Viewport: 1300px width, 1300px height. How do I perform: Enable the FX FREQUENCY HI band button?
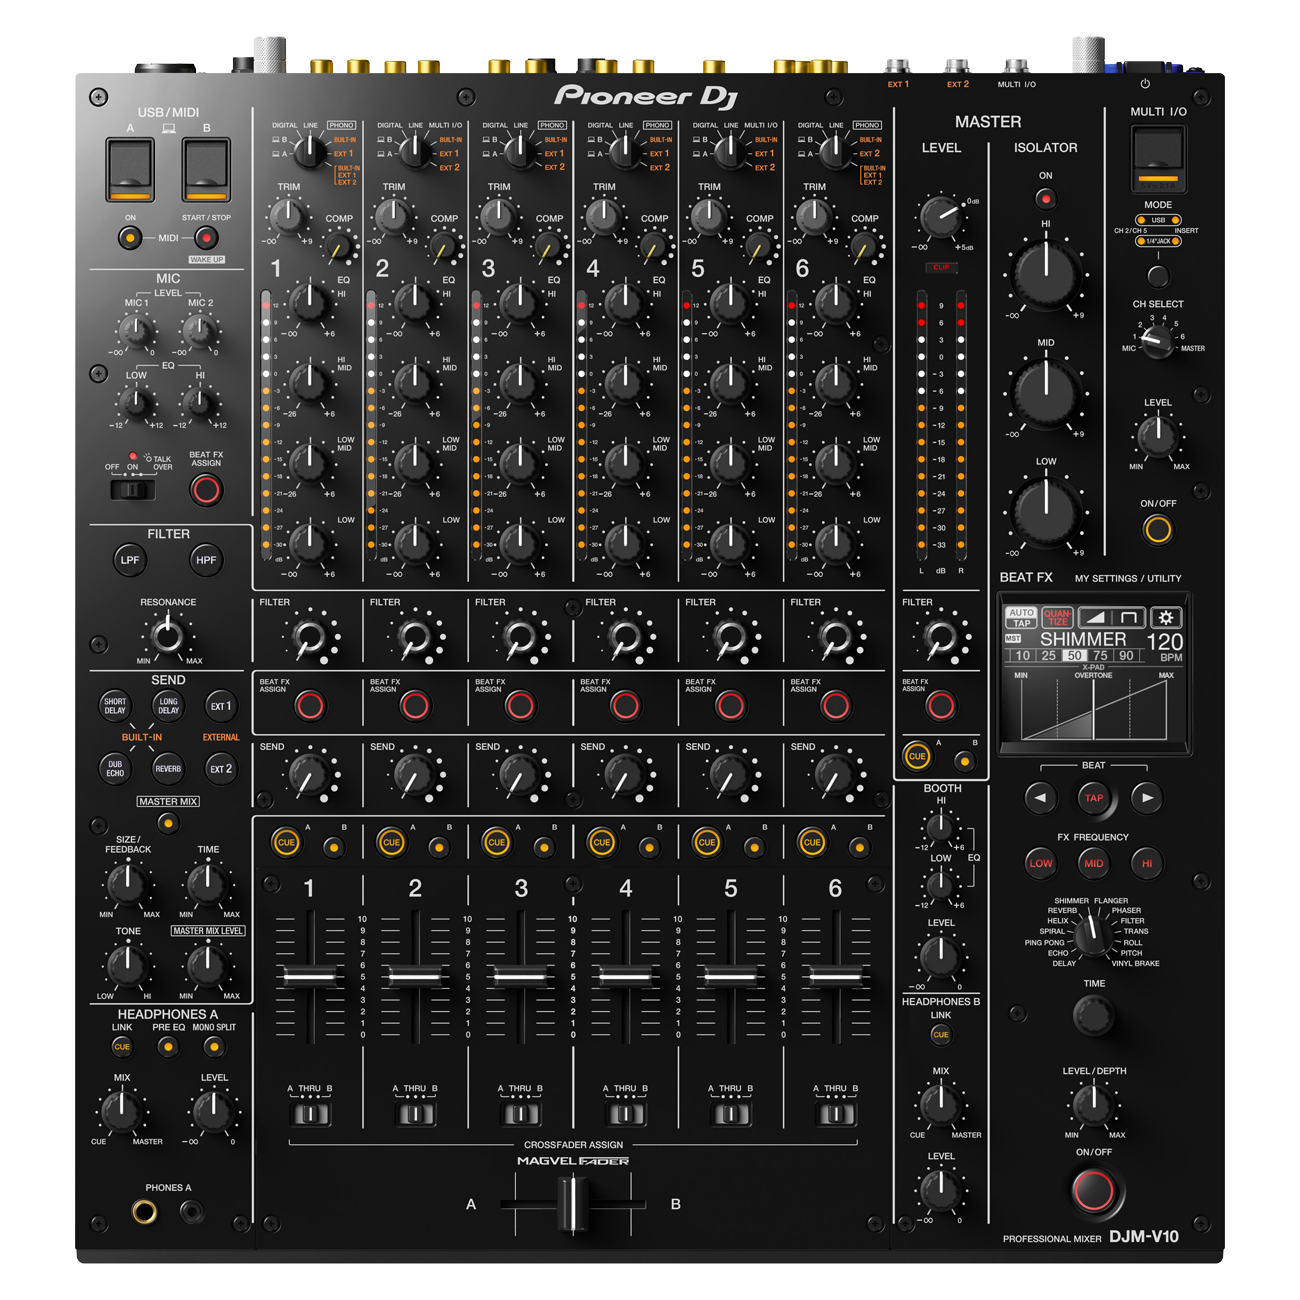[1147, 863]
